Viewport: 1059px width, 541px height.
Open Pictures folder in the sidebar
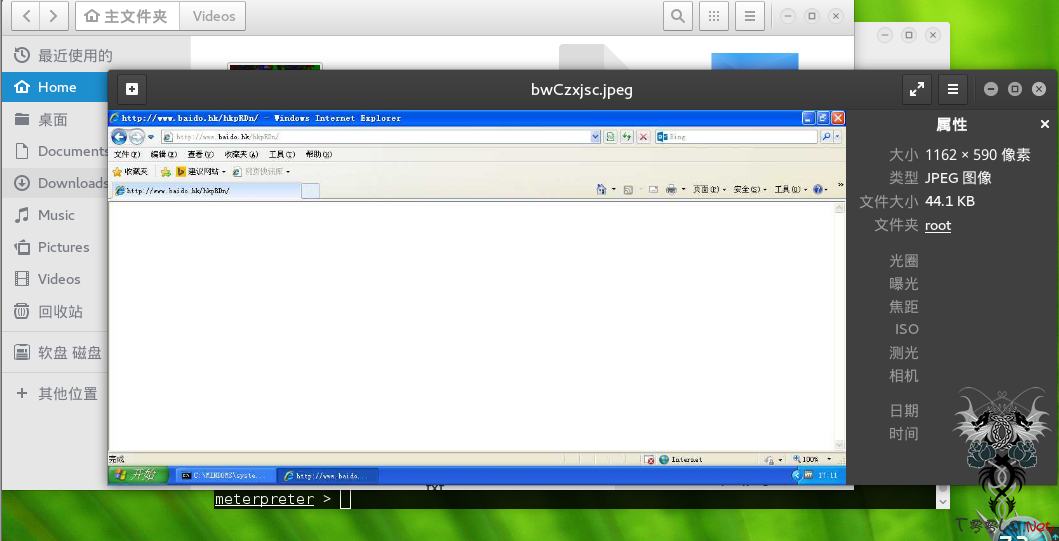click(x=55, y=247)
